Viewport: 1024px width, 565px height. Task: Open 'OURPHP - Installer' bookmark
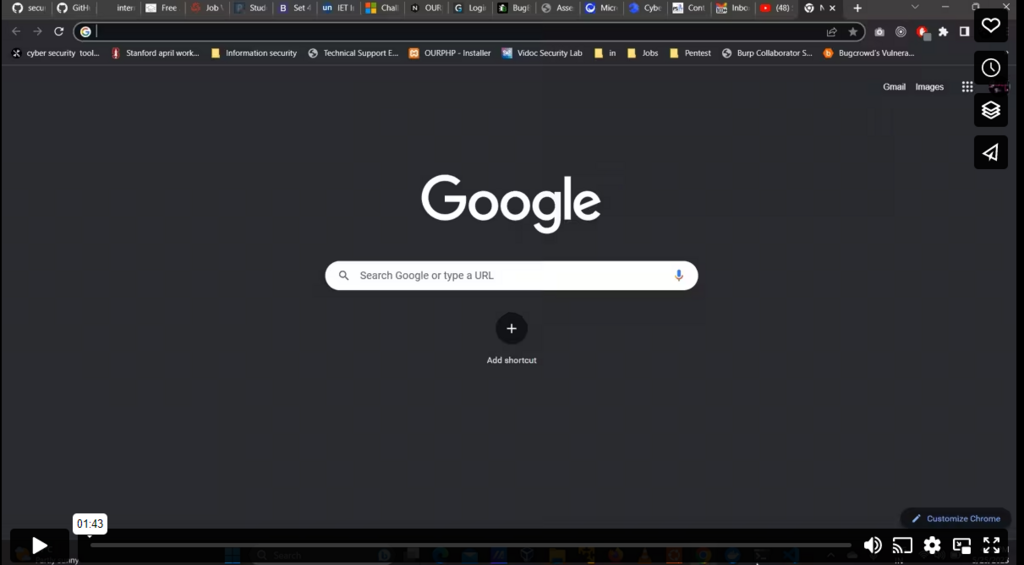450,53
